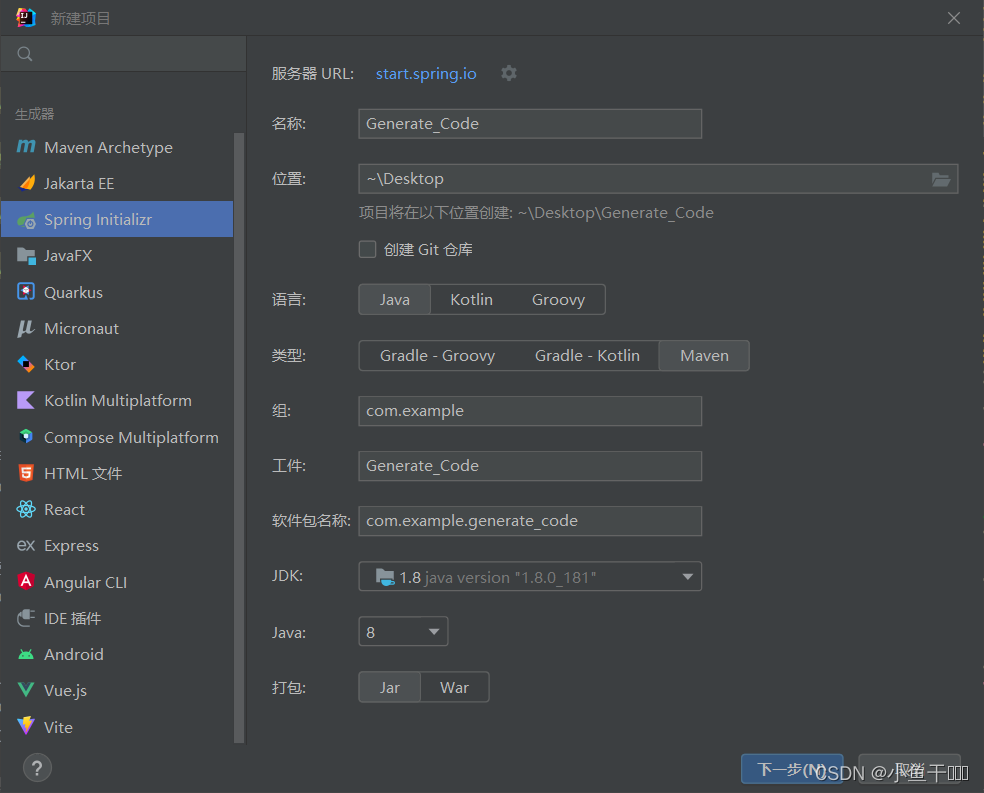Enable the 创建 Git 仓库 checkbox
The height and width of the screenshot is (793, 984).
point(368,249)
